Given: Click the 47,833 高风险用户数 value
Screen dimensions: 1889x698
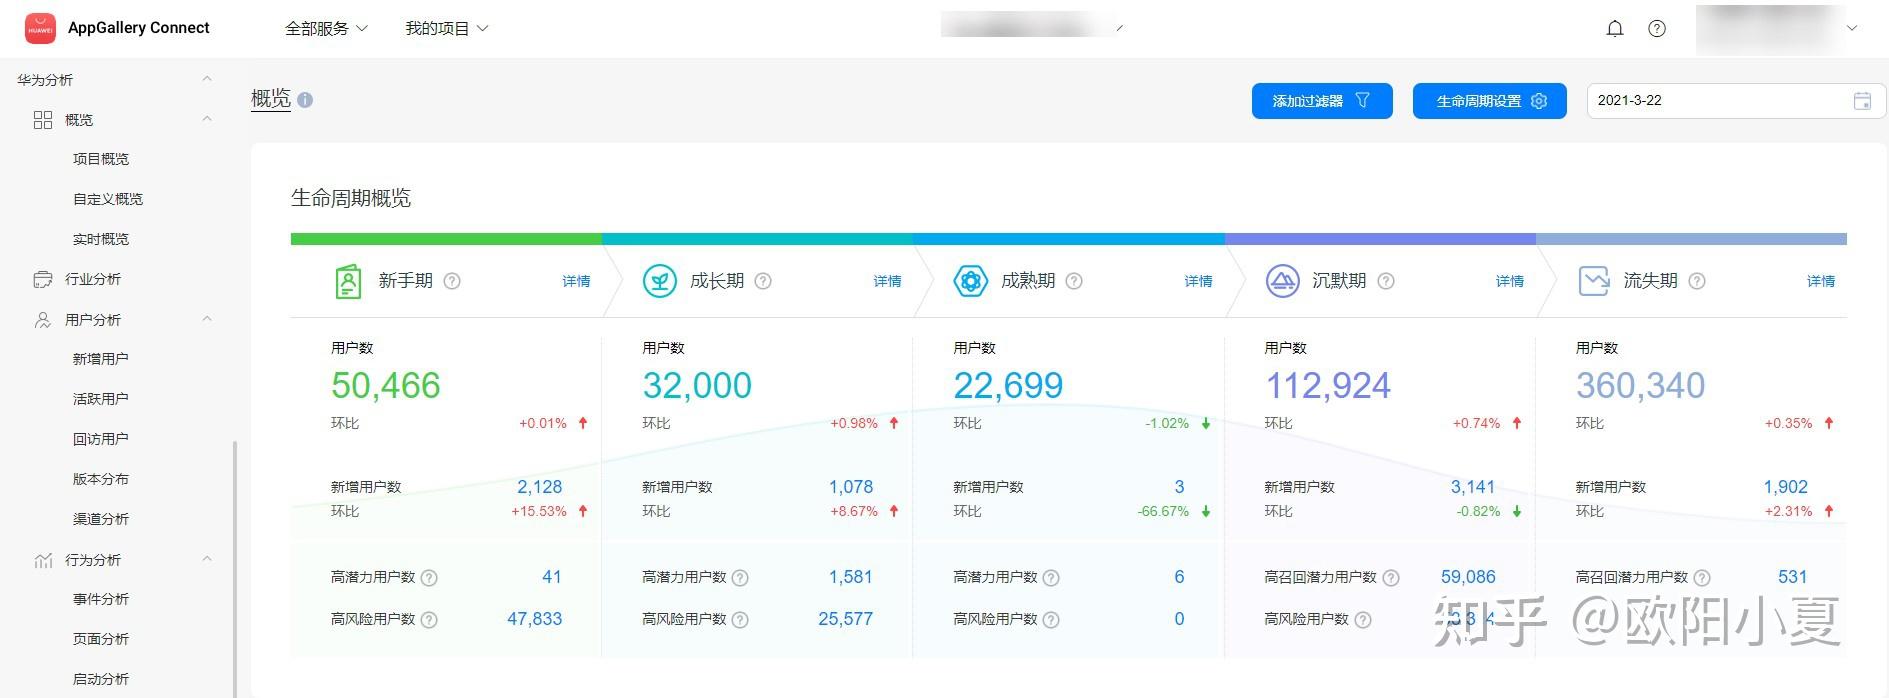Looking at the screenshot, I should [x=535, y=619].
